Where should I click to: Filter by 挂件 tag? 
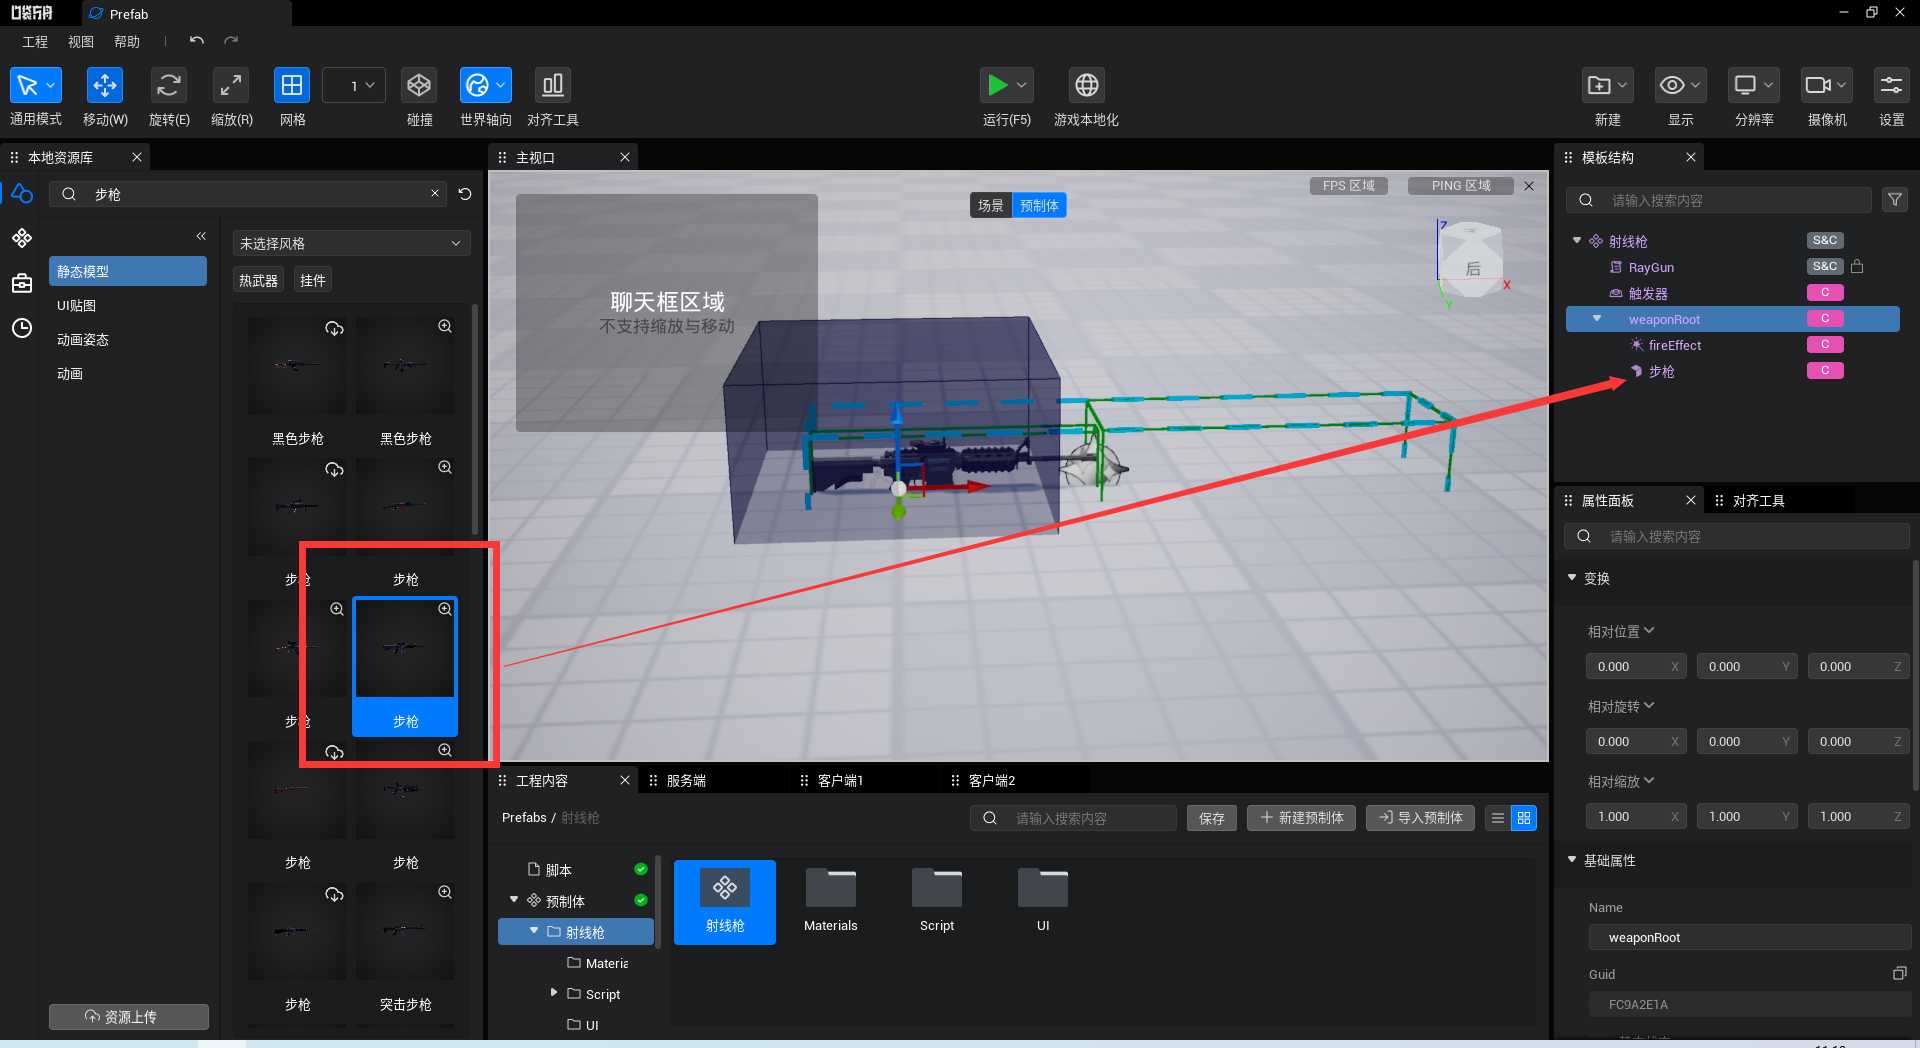tap(313, 281)
